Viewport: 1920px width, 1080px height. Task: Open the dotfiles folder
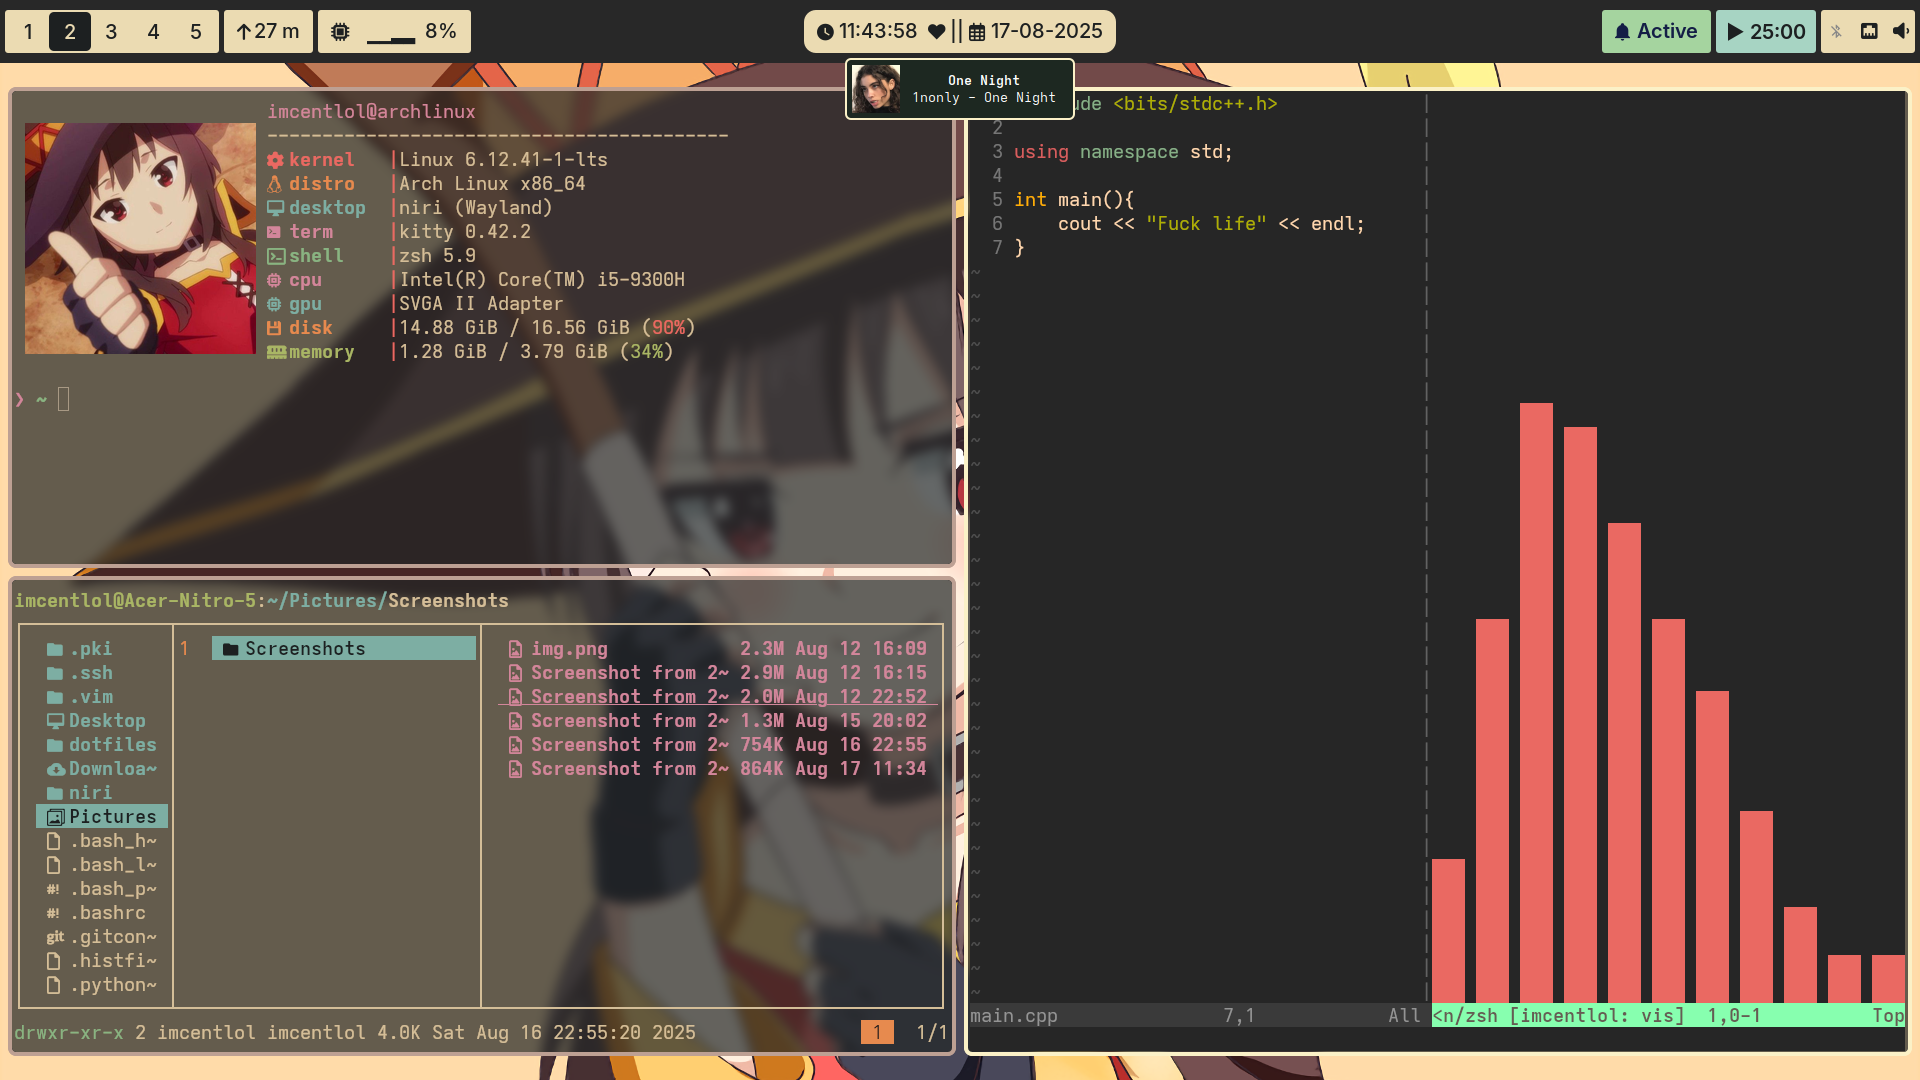point(111,745)
